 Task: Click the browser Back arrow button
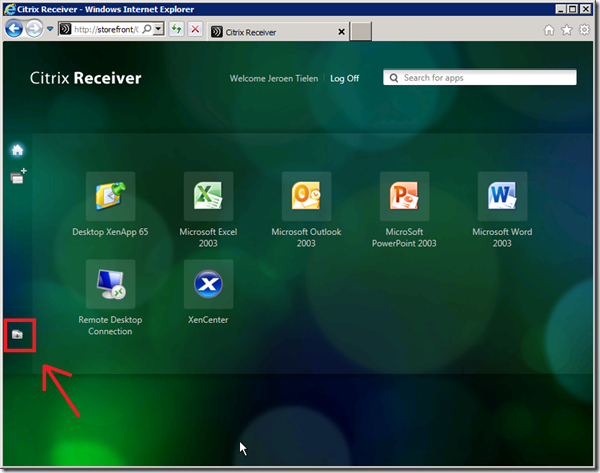click(14, 29)
